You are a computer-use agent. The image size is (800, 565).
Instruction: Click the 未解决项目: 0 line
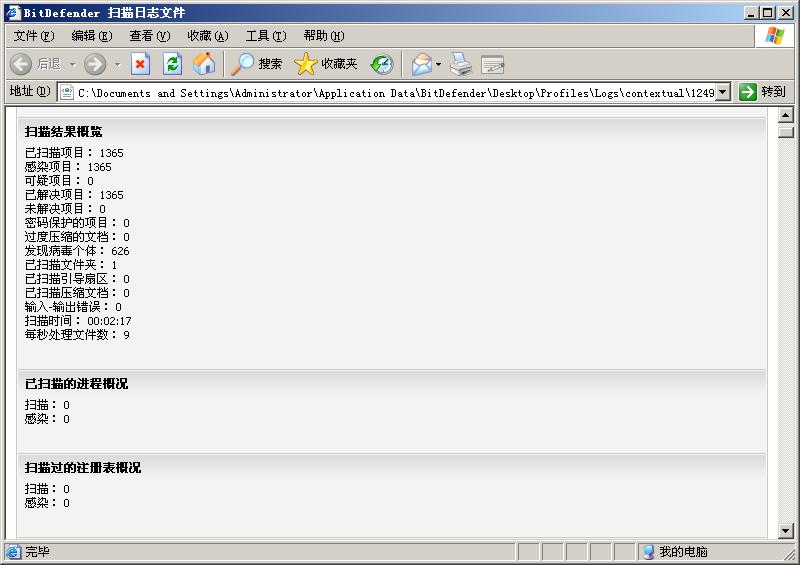coord(65,208)
